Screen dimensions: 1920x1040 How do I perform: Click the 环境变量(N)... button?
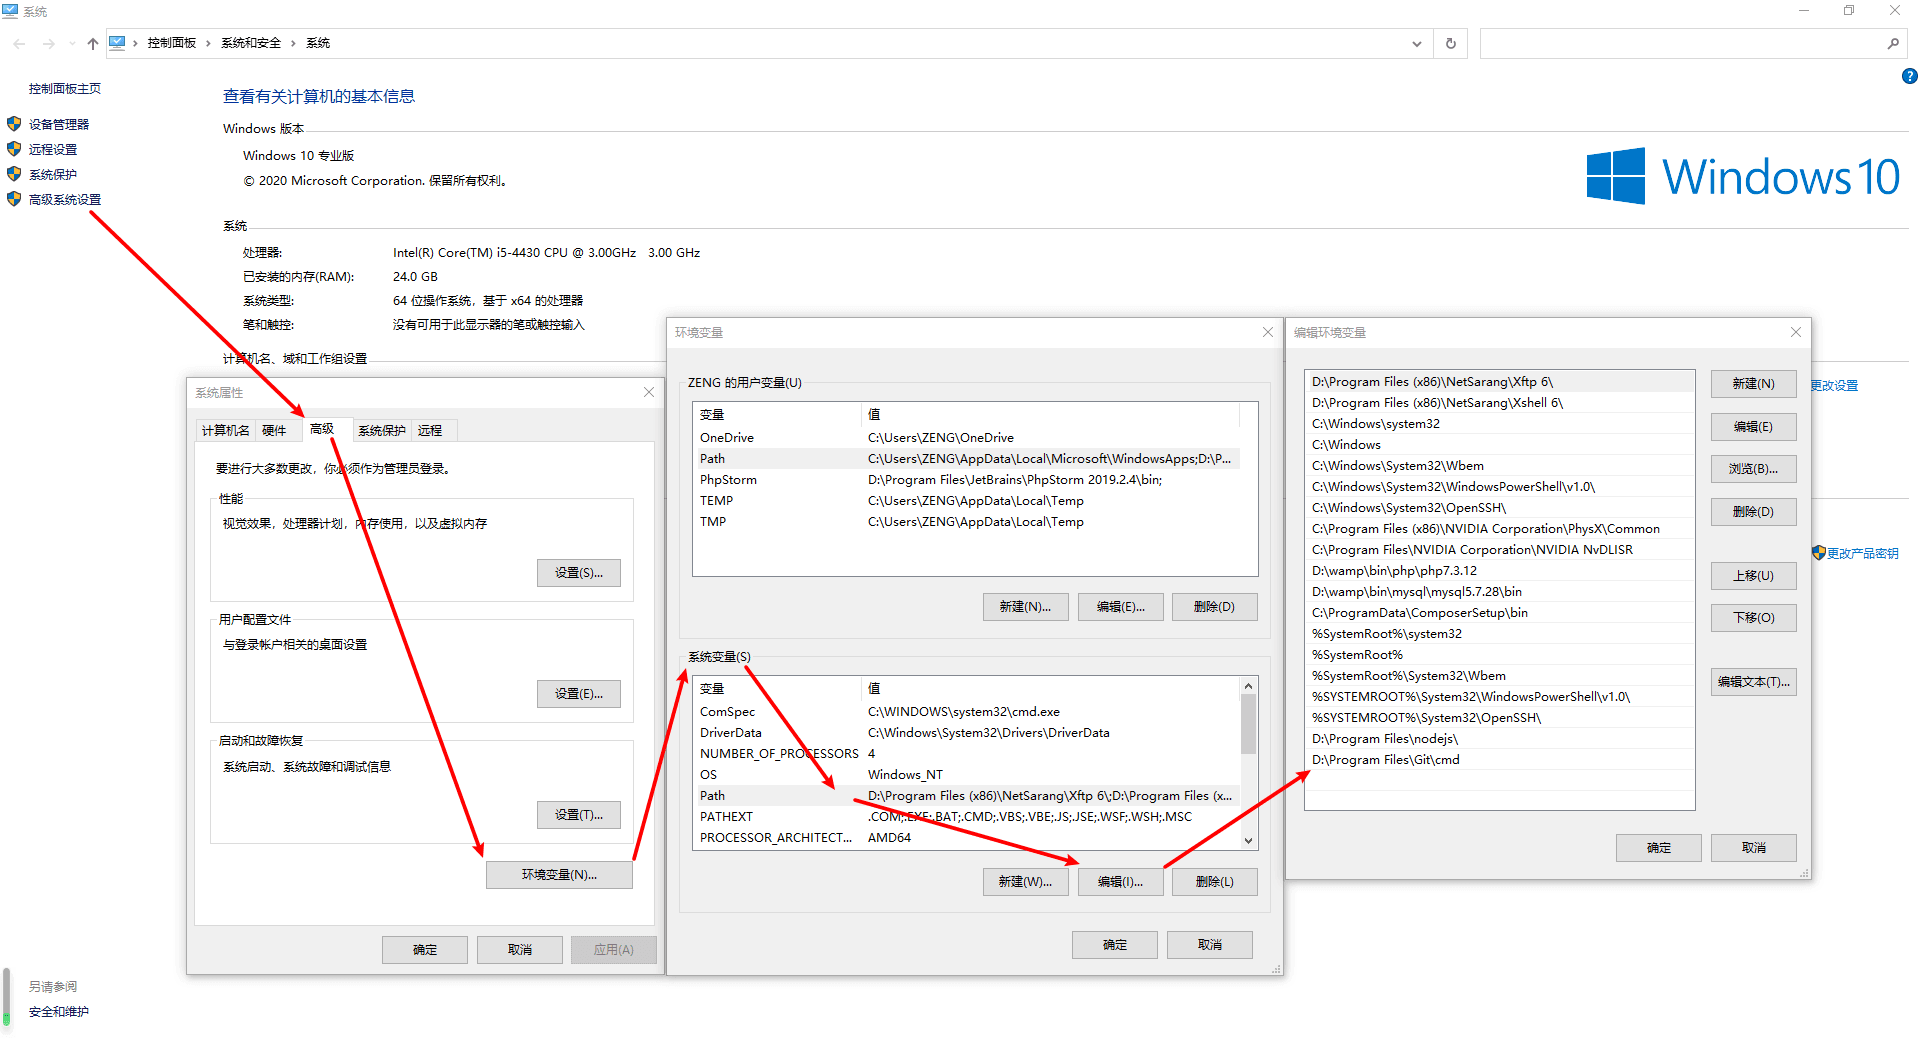click(559, 875)
